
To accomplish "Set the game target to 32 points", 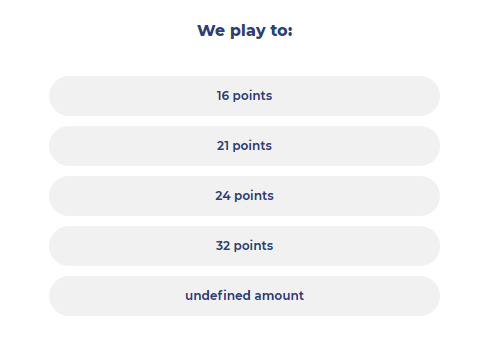I will tap(244, 246).
